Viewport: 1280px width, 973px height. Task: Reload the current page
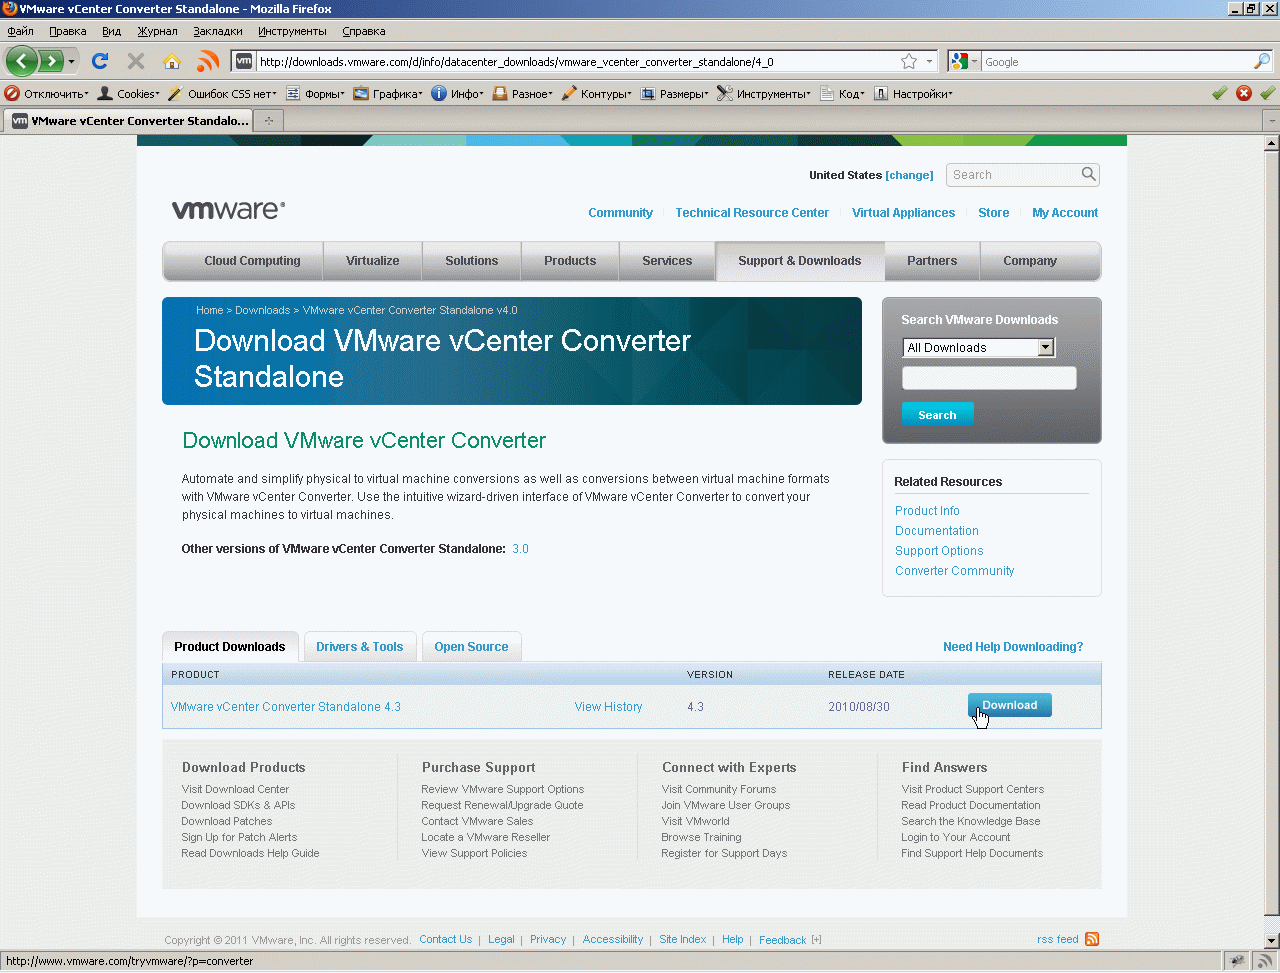click(x=99, y=61)
